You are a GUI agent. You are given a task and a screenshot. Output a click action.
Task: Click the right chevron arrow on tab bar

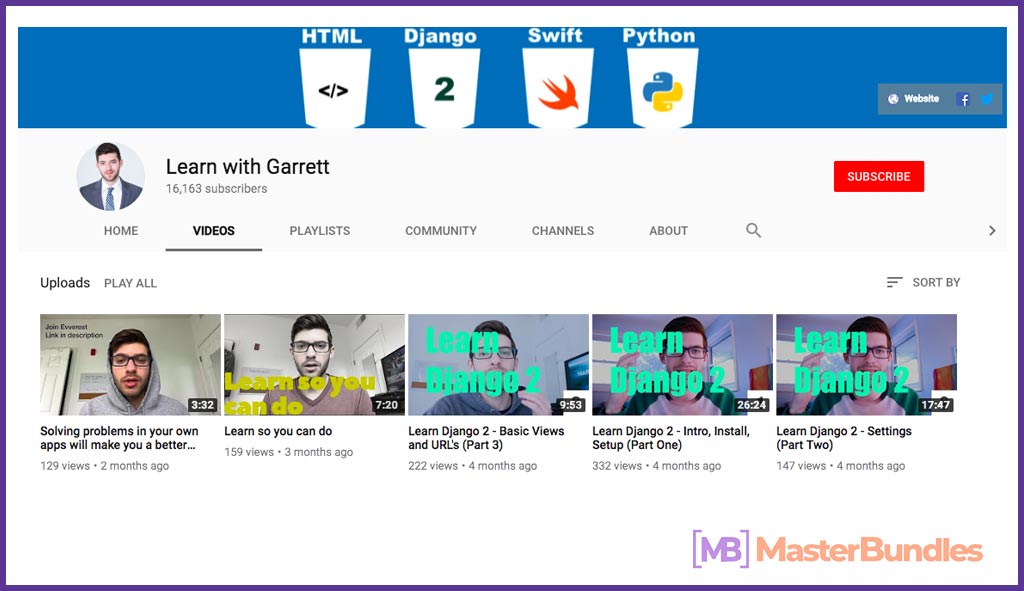coord(992,231)
